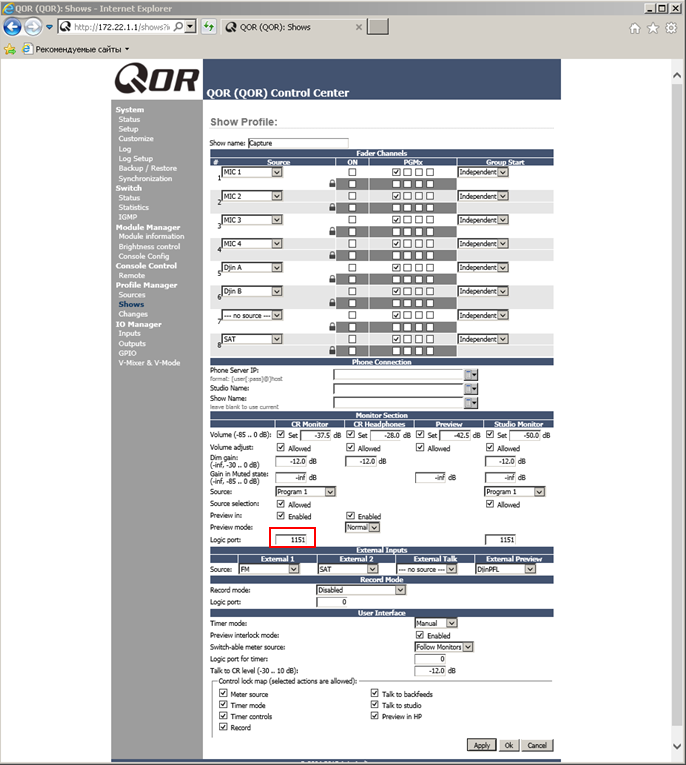Image resolution: width=686 pixels, height=765 pixels.
Task: Open the browser Home icon
Action: (x=634, y=28)
